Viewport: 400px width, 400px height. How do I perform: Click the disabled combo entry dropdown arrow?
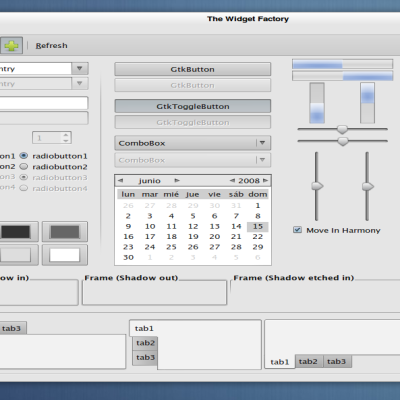pos(80,83)
